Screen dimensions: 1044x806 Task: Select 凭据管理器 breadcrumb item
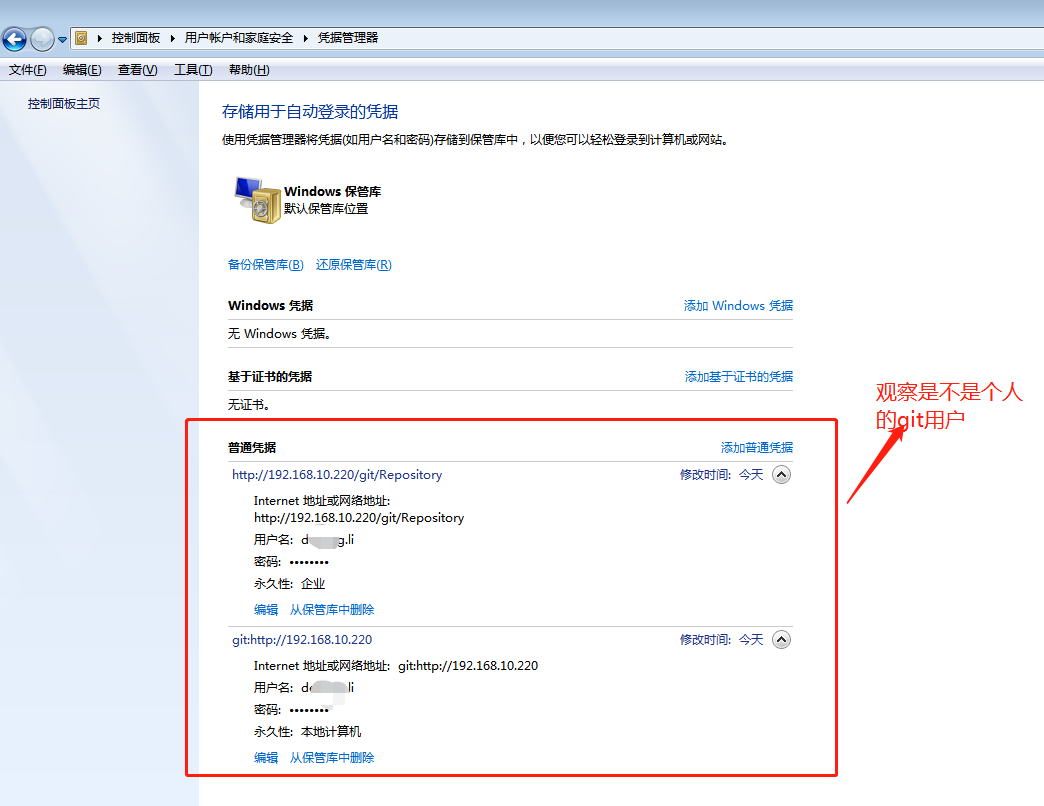pyautogui.click(x=348, y=38)
